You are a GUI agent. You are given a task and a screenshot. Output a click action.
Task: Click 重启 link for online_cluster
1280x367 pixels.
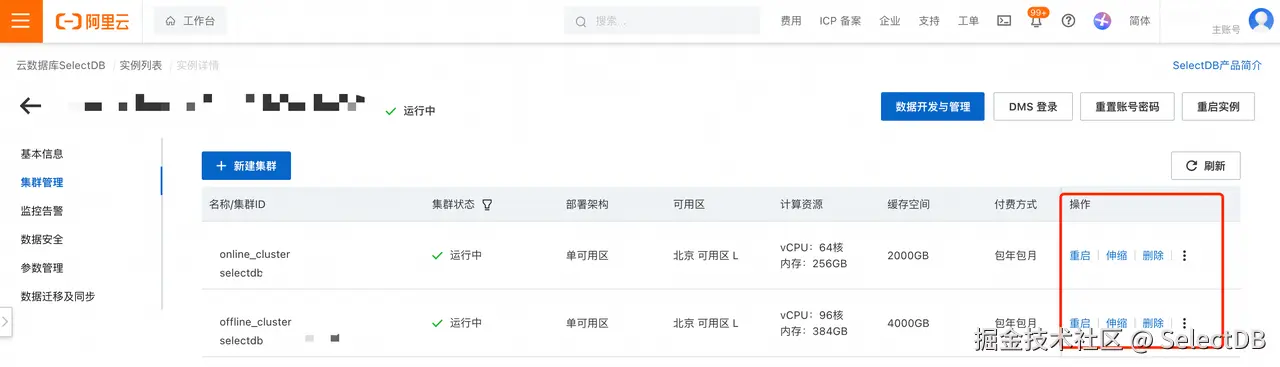point(1080,255)
